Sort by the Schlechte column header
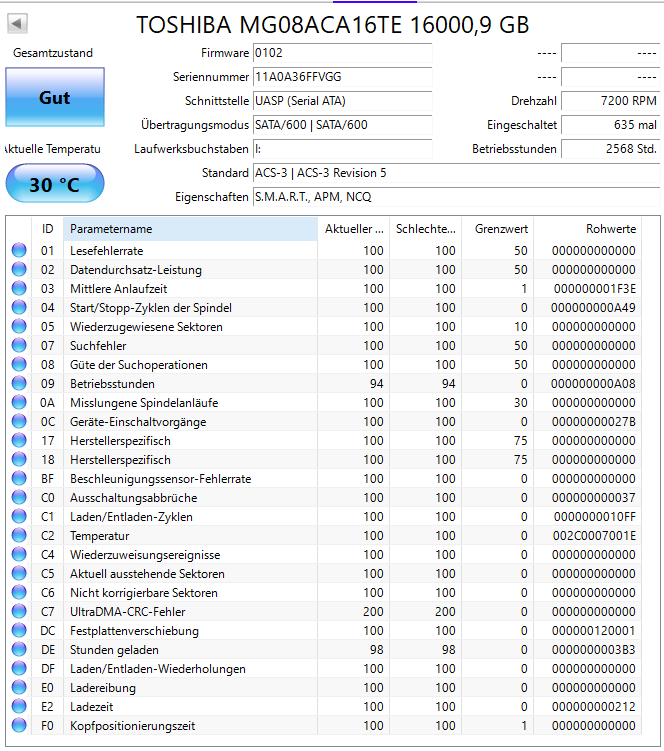The width and height of the screenshot is (664, 751). pos(425,229)
